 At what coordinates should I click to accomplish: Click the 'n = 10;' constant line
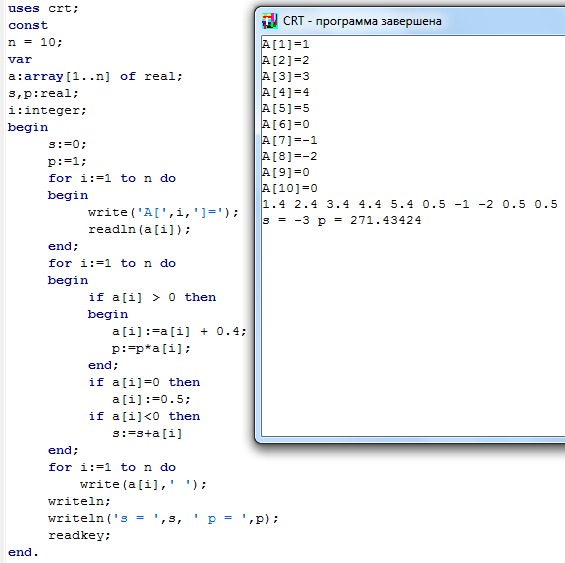[x=35, y=42]
